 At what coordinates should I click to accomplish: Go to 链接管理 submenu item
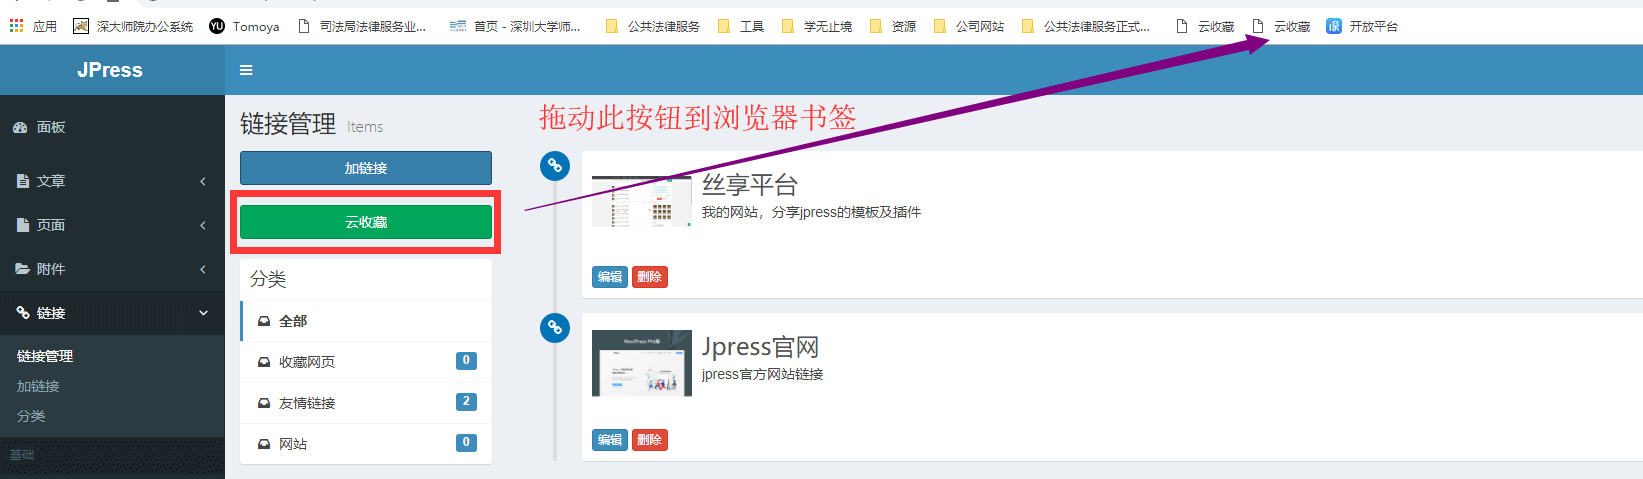click(45, 356)
